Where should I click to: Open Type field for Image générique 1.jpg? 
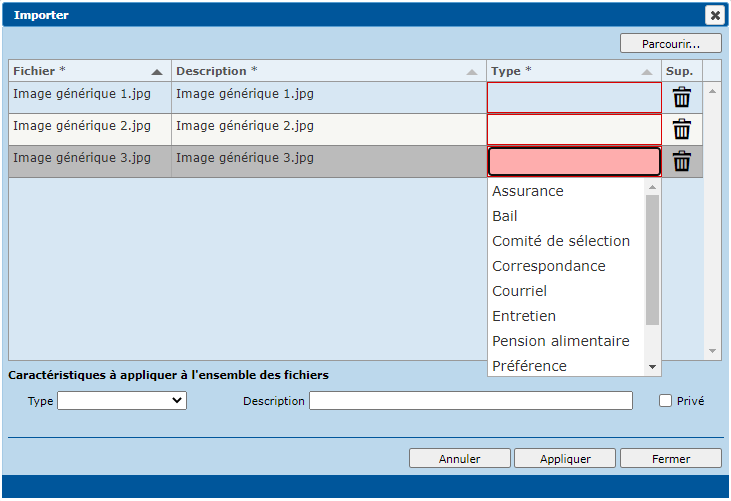tap(574, 97)
